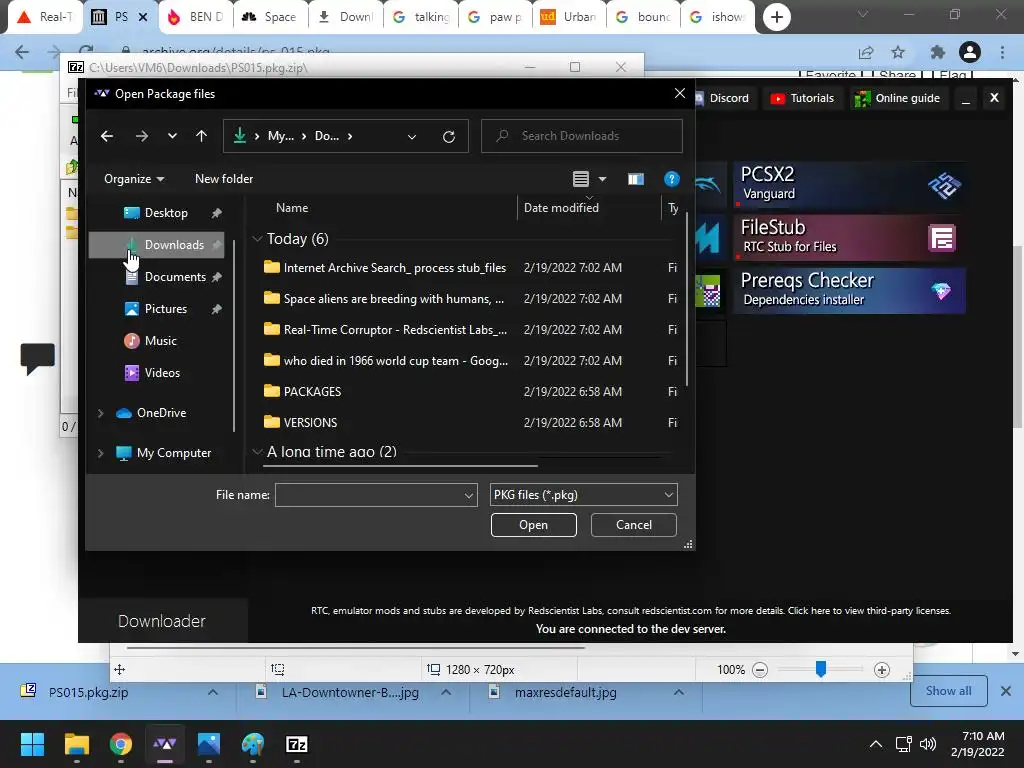Open the address bar path dropdown
Screen dimensions: 1024x768
[411, 136]
